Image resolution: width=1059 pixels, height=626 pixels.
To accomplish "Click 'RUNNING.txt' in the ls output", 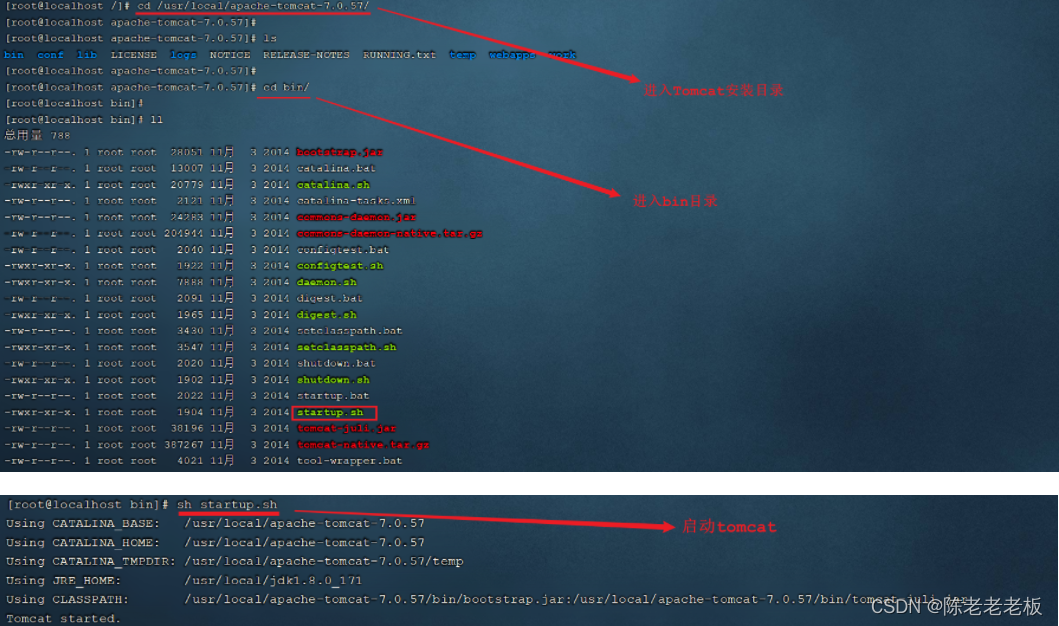I will pyautogui.click(x=399, y=55).
